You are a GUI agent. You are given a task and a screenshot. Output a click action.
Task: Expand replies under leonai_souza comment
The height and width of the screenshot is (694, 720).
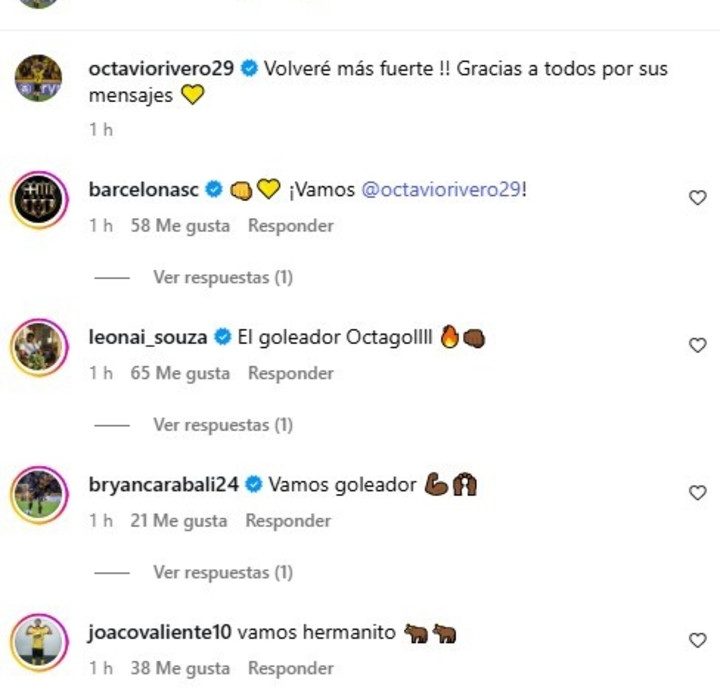tap(223, 425)
